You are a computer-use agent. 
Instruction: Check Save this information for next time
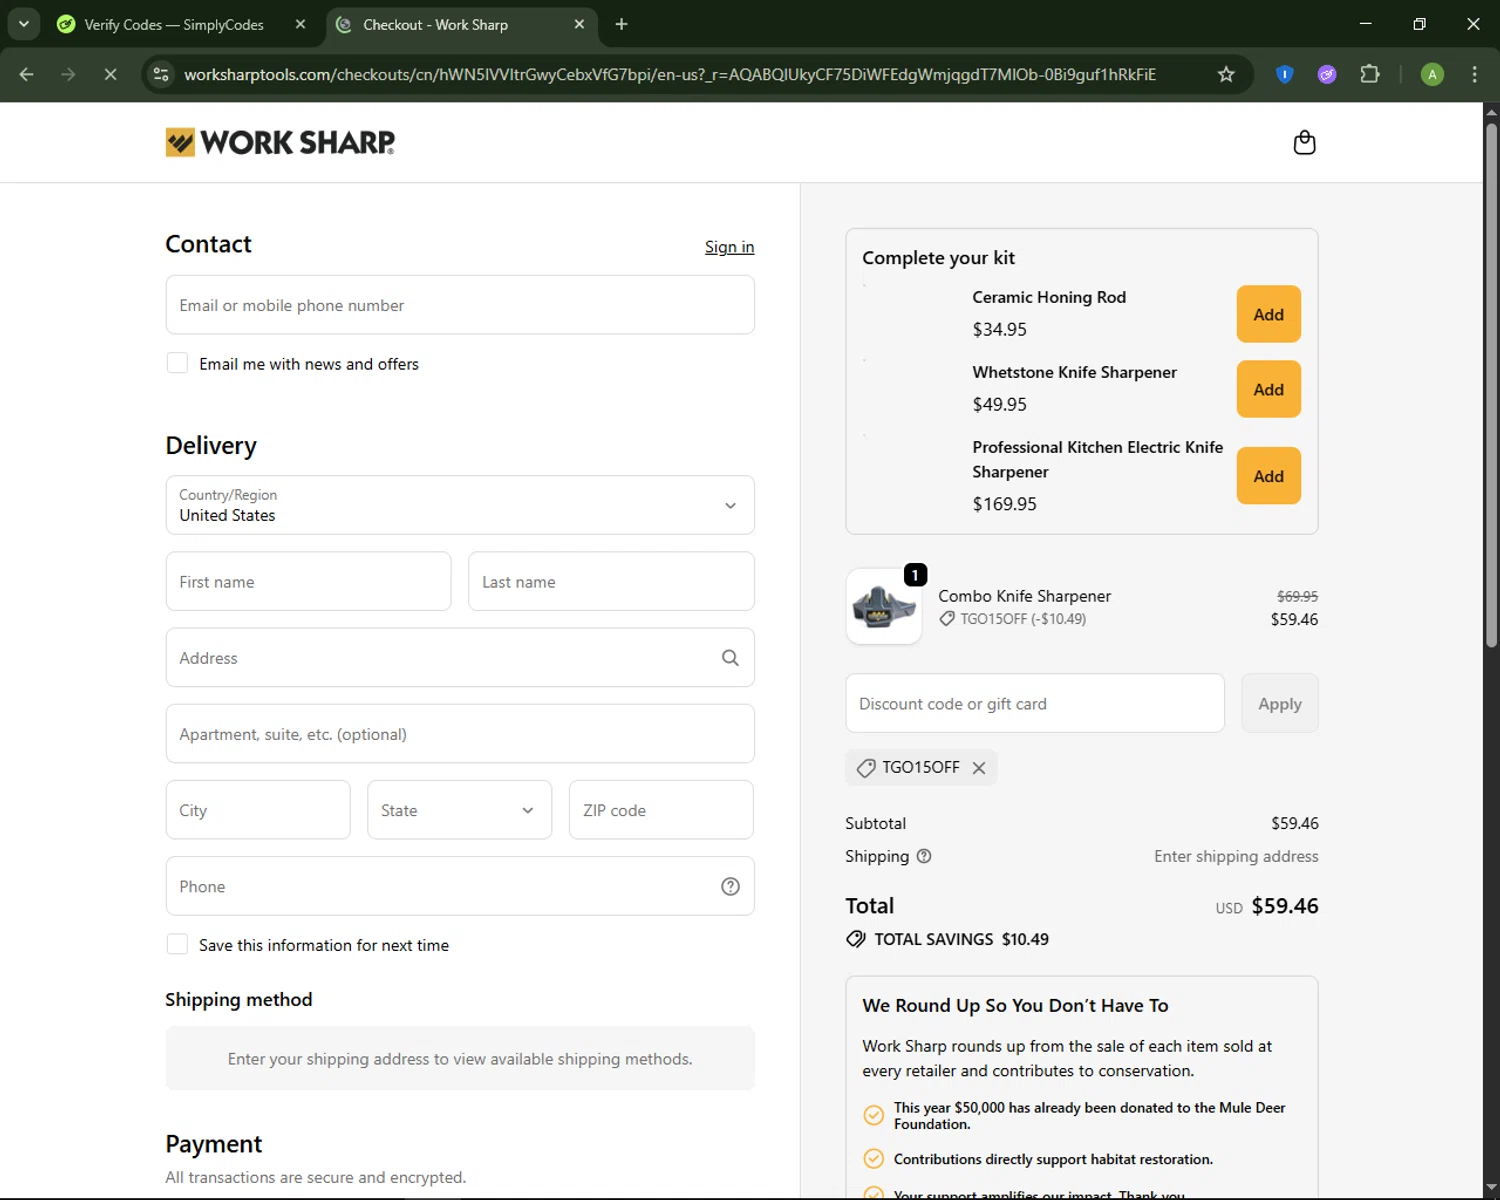click(177, 944)
